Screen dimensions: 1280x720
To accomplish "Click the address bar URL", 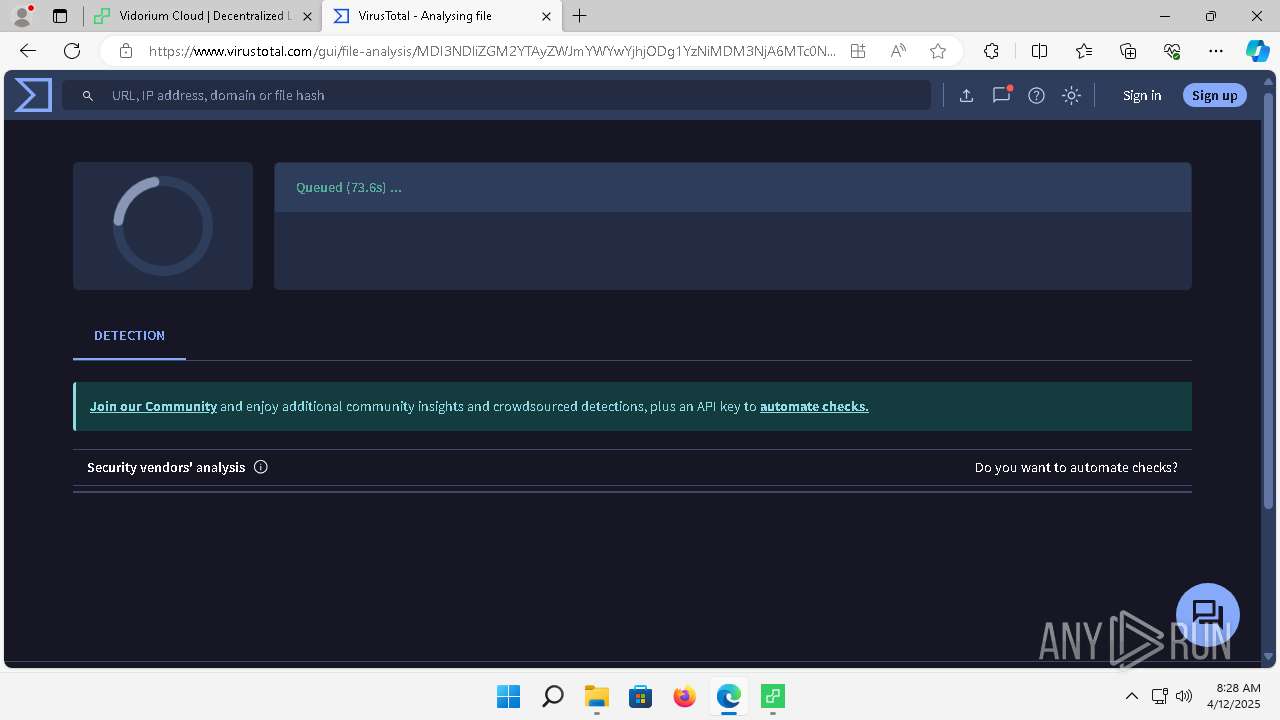I will [492, 51].
